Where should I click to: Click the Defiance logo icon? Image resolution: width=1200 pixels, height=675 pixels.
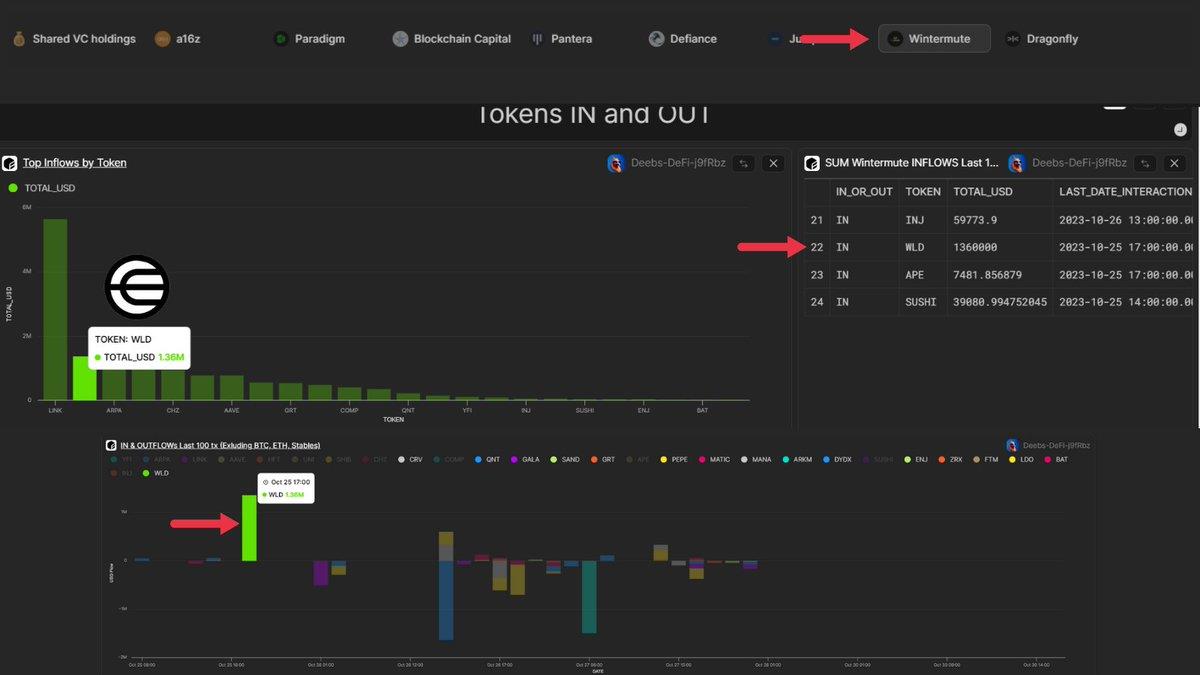[x=656, y=39]
